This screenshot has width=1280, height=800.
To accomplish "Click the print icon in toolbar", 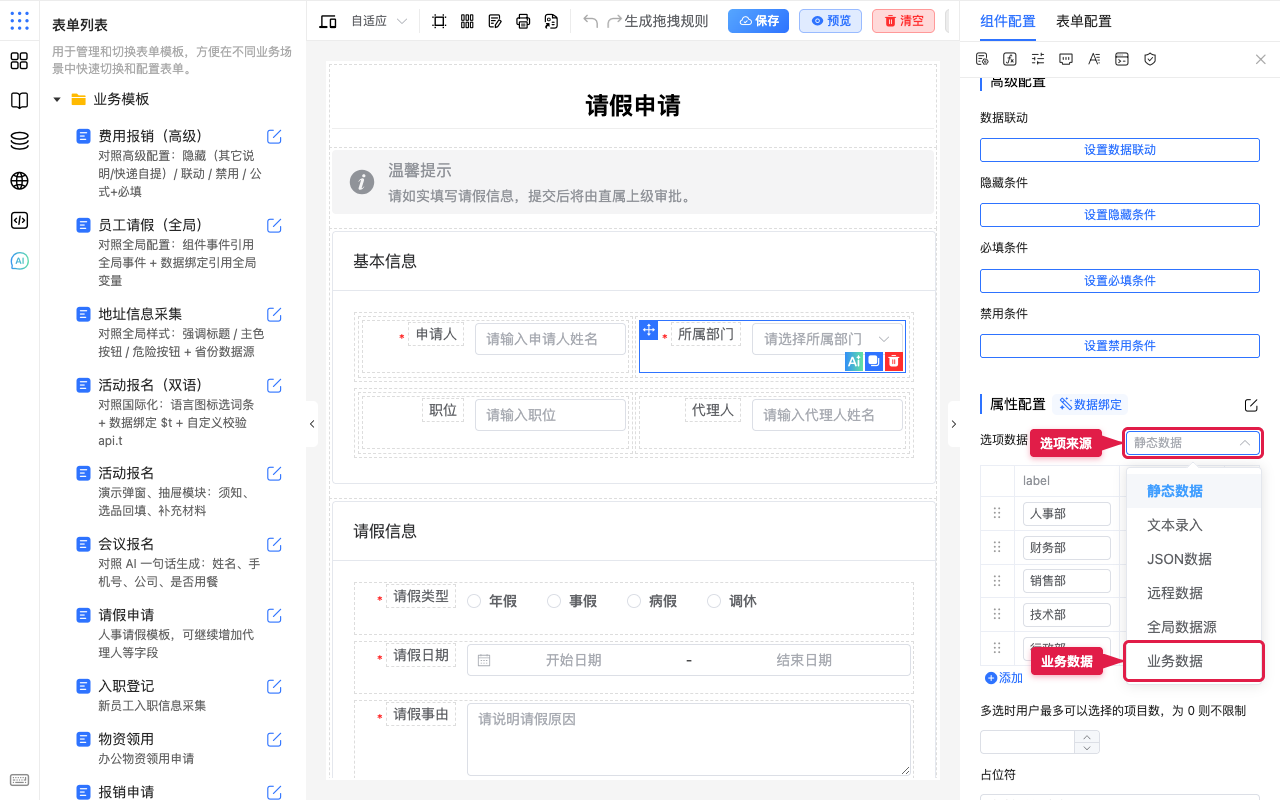I will (523, 21).
